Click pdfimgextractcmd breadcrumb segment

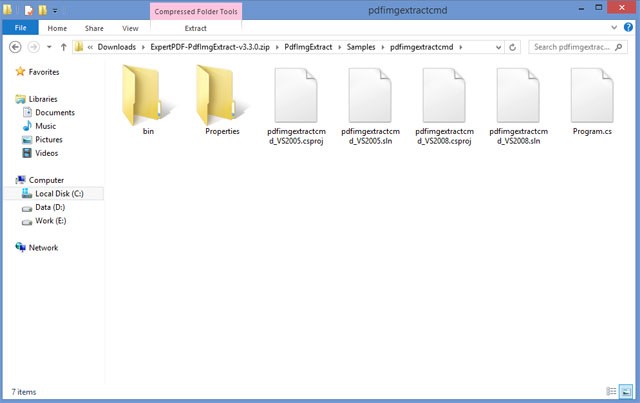[x=421, y=47]
